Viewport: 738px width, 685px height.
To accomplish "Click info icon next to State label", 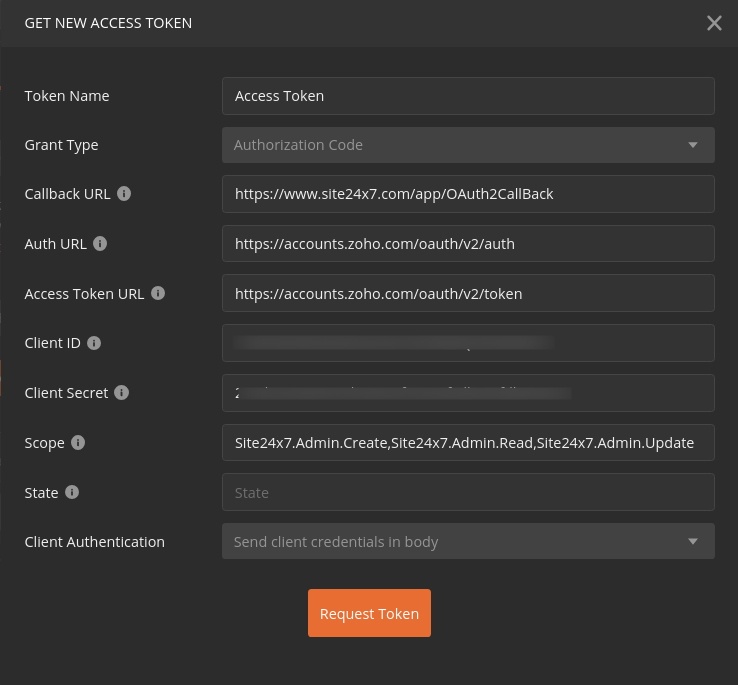I will tap(72, 492).
